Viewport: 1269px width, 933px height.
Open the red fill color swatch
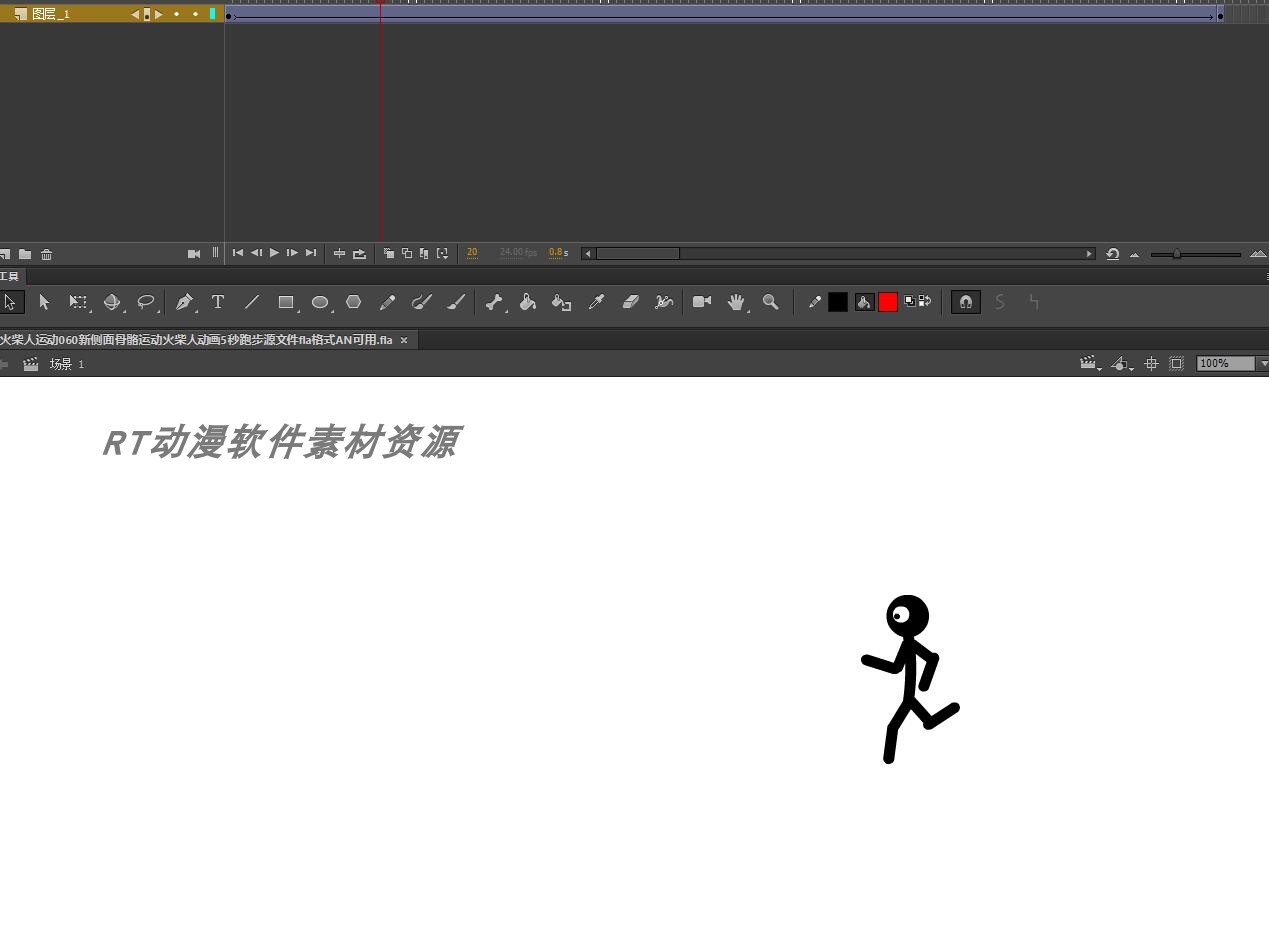point(888,302)
